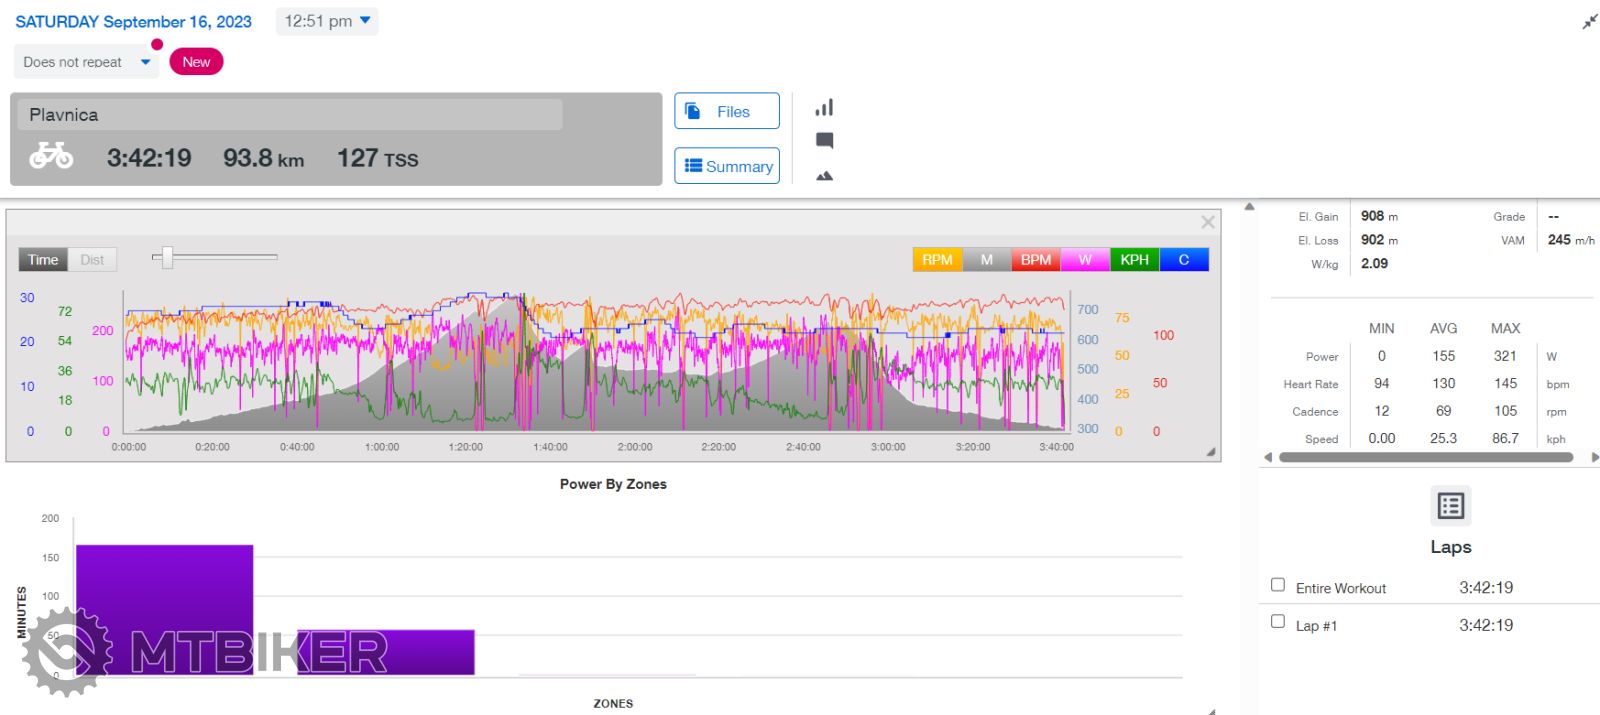Viewport: 1600px width, 715px height.
Task: Click the graph smoothing slider handle
Action: point(167,258)
